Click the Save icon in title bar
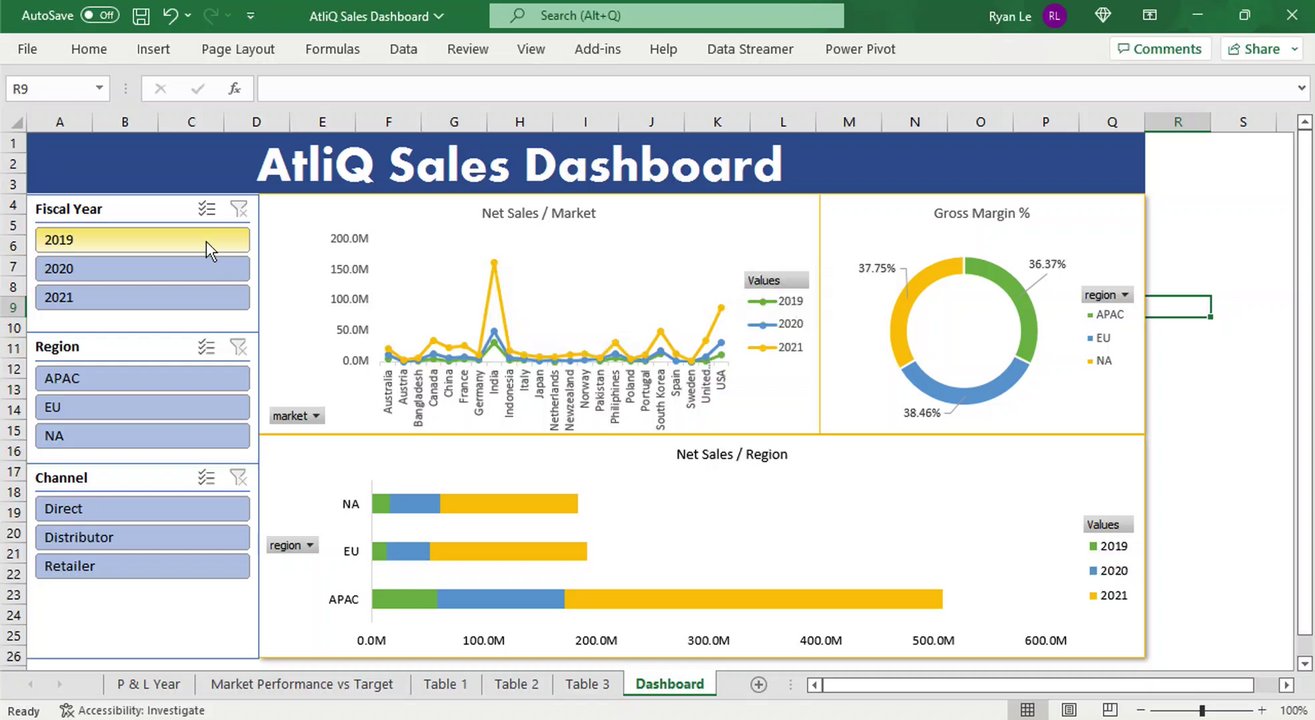 141,16
